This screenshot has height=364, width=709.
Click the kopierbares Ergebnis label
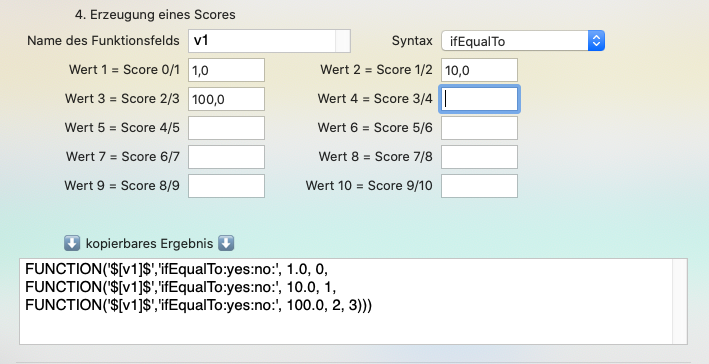(x=149, y=244)
